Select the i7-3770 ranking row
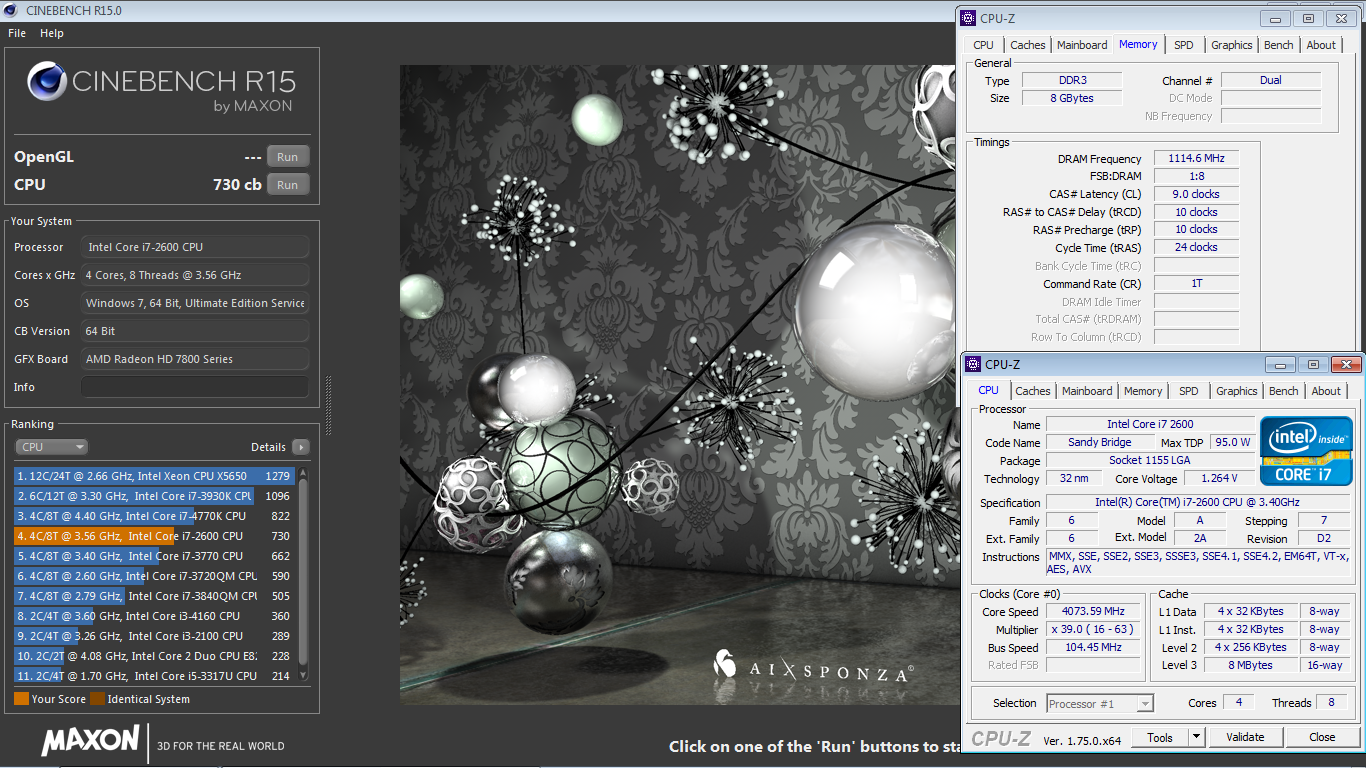The image size is (1366, 768). (x=155, y=556)
